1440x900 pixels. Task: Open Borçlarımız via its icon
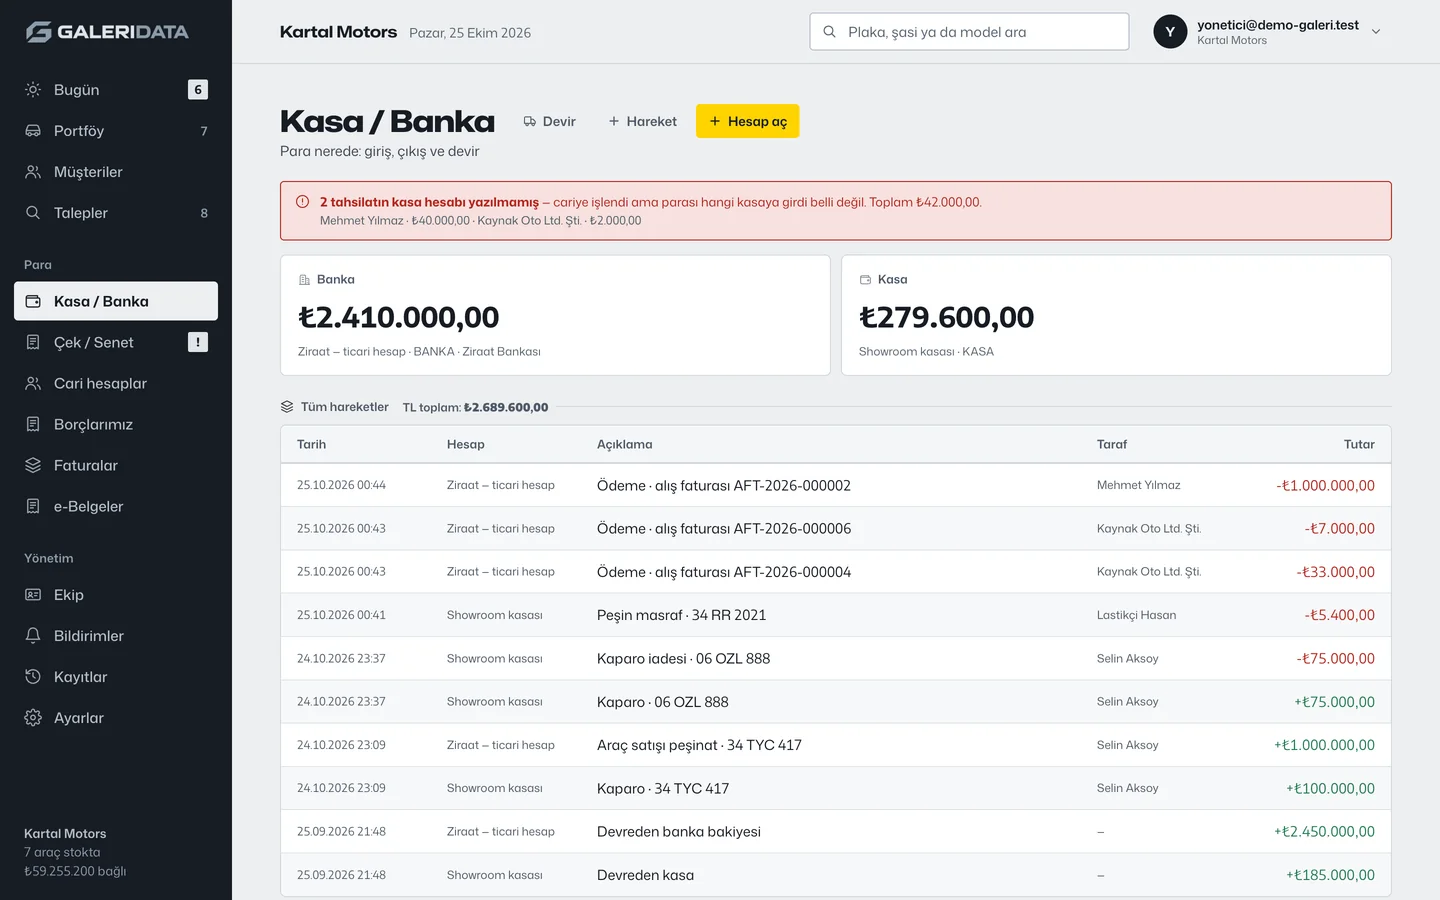click(33, 424)
